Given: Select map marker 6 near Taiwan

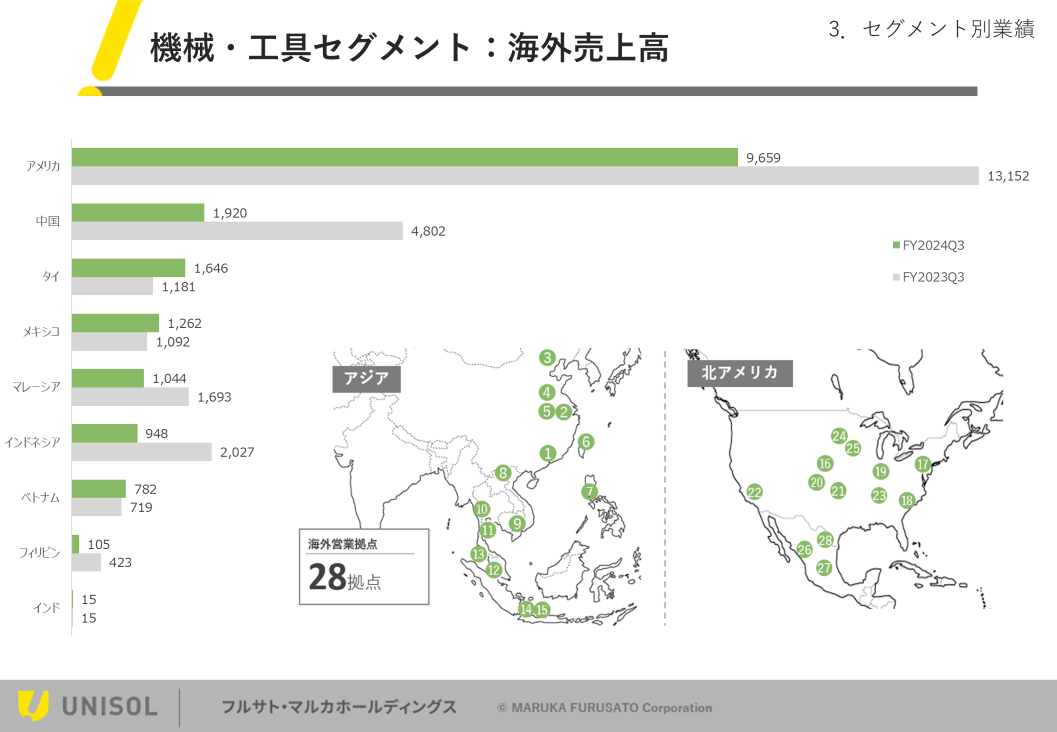Looking at the screenshot, I should 586,441.
